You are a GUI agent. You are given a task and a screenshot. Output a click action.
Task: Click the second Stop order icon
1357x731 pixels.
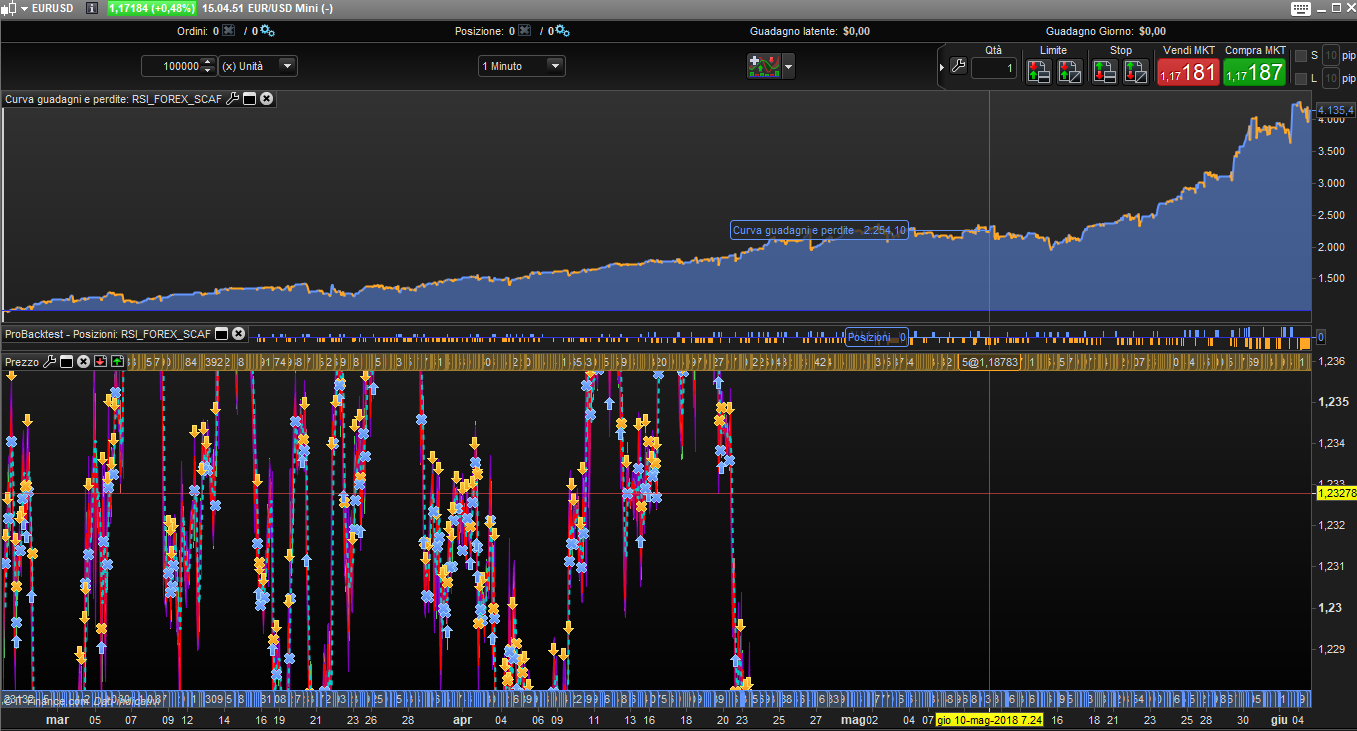click(1135, 71)
